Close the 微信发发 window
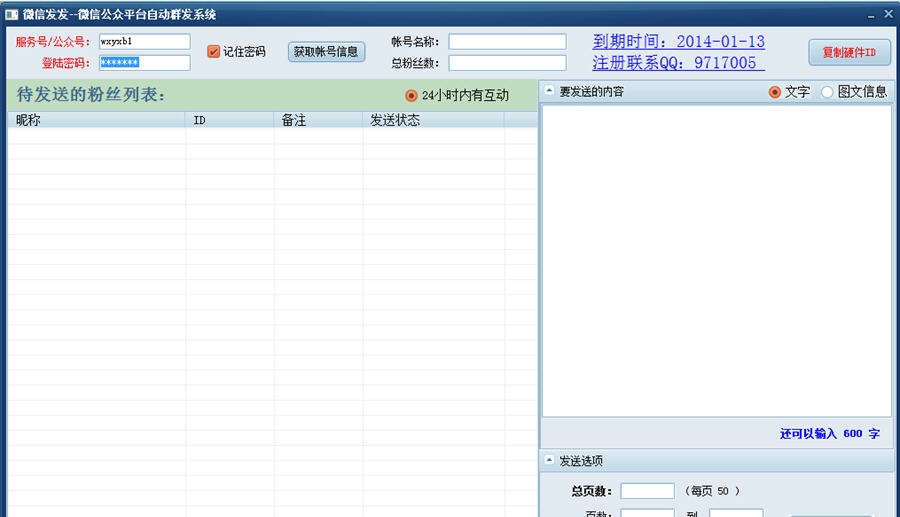This screenshot has height=517, width=900. tap(887, 14)
